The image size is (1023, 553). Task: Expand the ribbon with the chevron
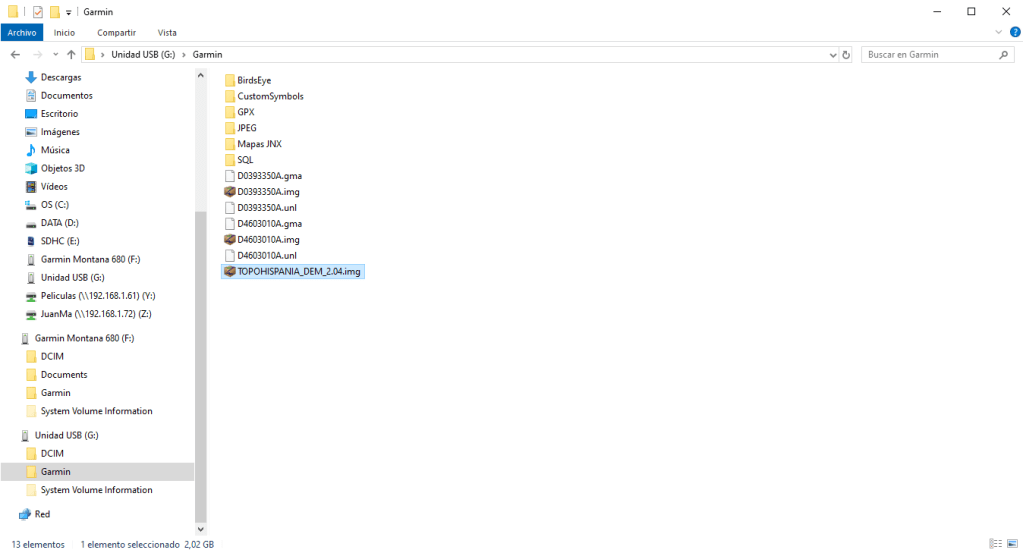1000,32
